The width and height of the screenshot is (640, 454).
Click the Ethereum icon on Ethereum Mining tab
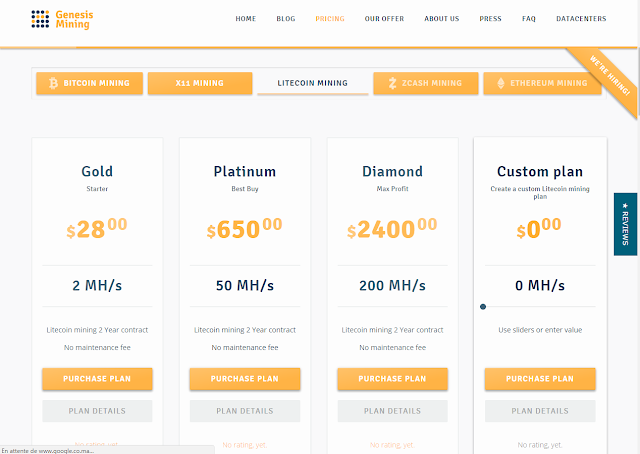click(x=501, y=83)
